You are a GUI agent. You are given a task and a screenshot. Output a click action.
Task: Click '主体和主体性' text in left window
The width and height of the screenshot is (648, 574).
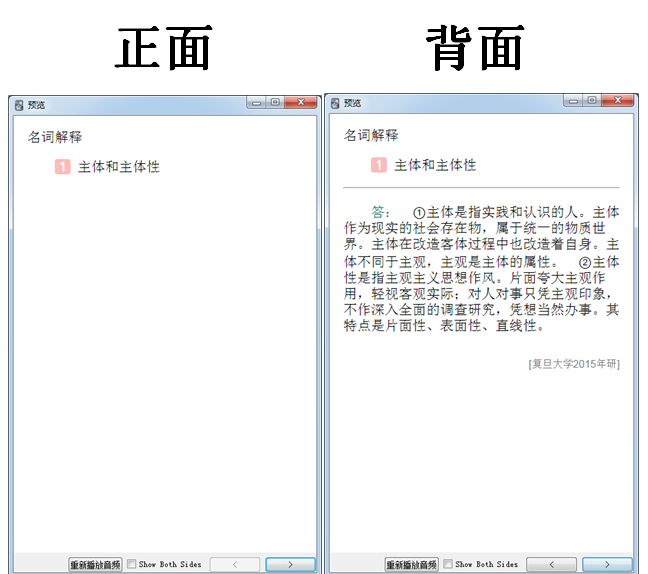click(119, 167)
